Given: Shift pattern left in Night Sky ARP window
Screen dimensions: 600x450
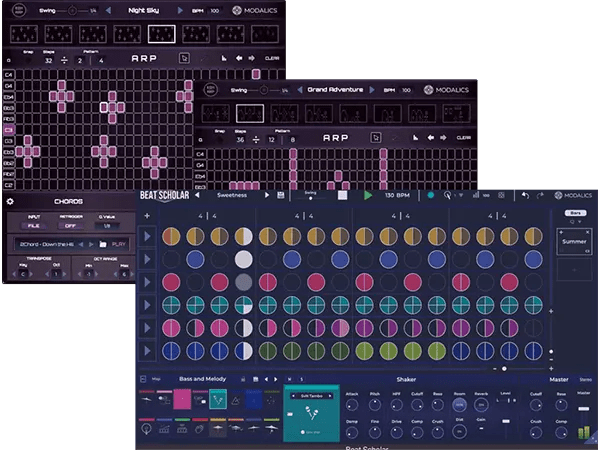Looking at the screenshot, I should [x=239, y=58].
